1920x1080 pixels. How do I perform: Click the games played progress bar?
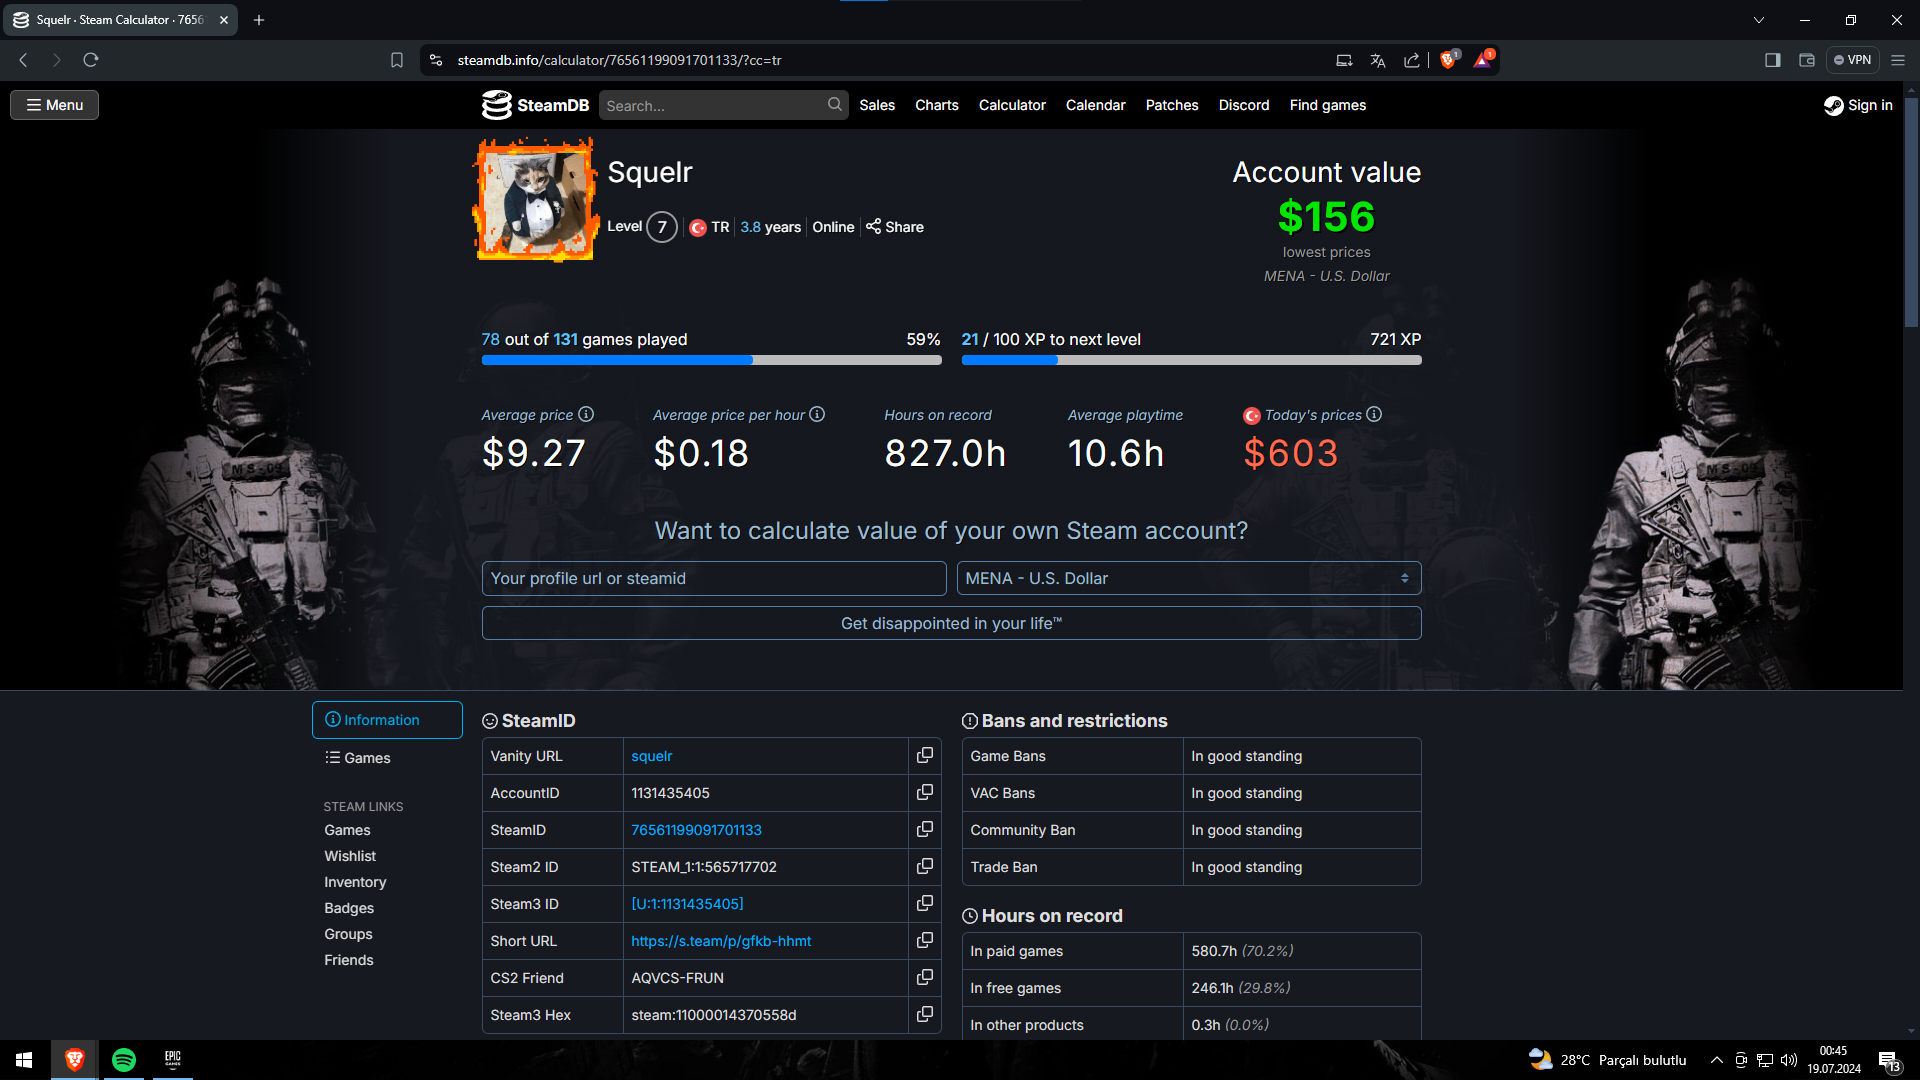[x=711, y=360]
